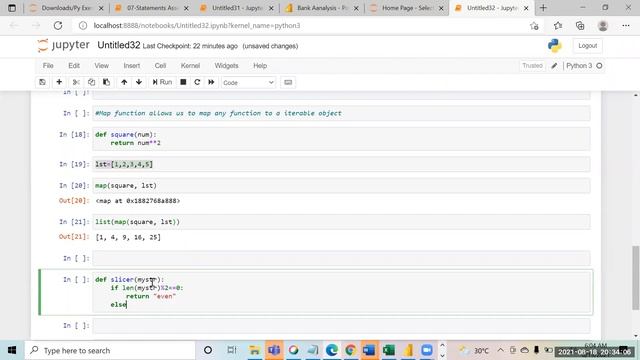Click the Trusted notebook button
Screen dimensions: 640x360
pos(532,66)
